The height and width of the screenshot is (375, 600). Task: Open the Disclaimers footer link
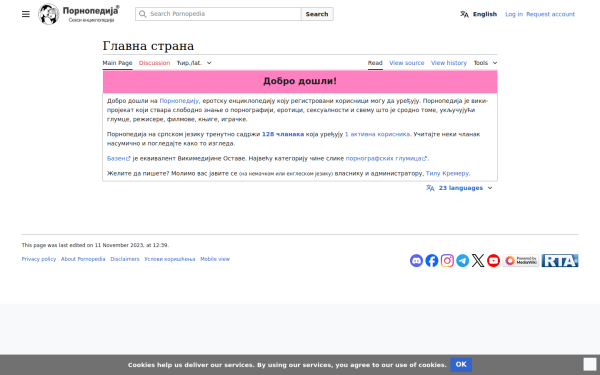[x=125, y=259]
